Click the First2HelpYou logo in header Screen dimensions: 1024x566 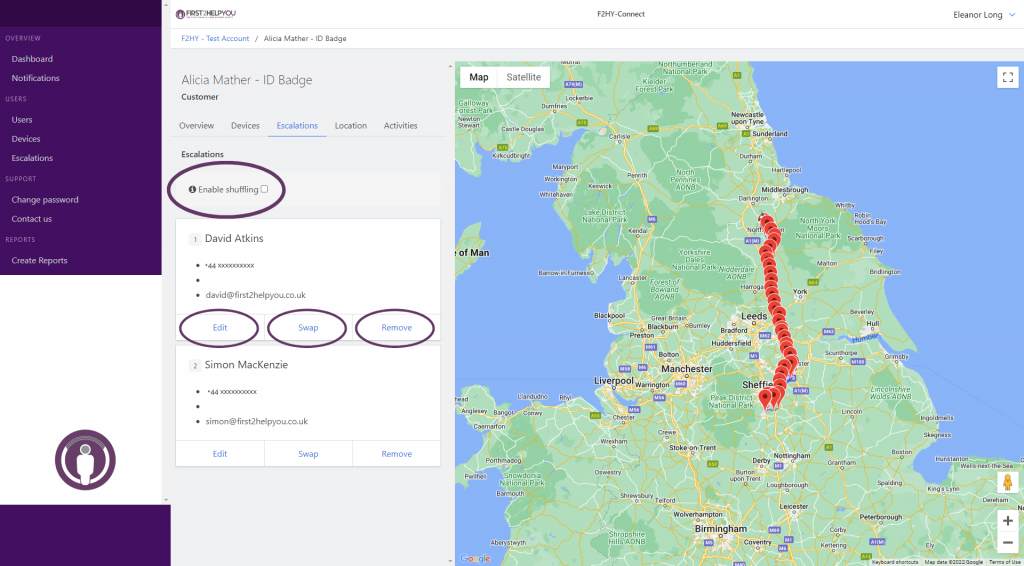click(206, 14)
